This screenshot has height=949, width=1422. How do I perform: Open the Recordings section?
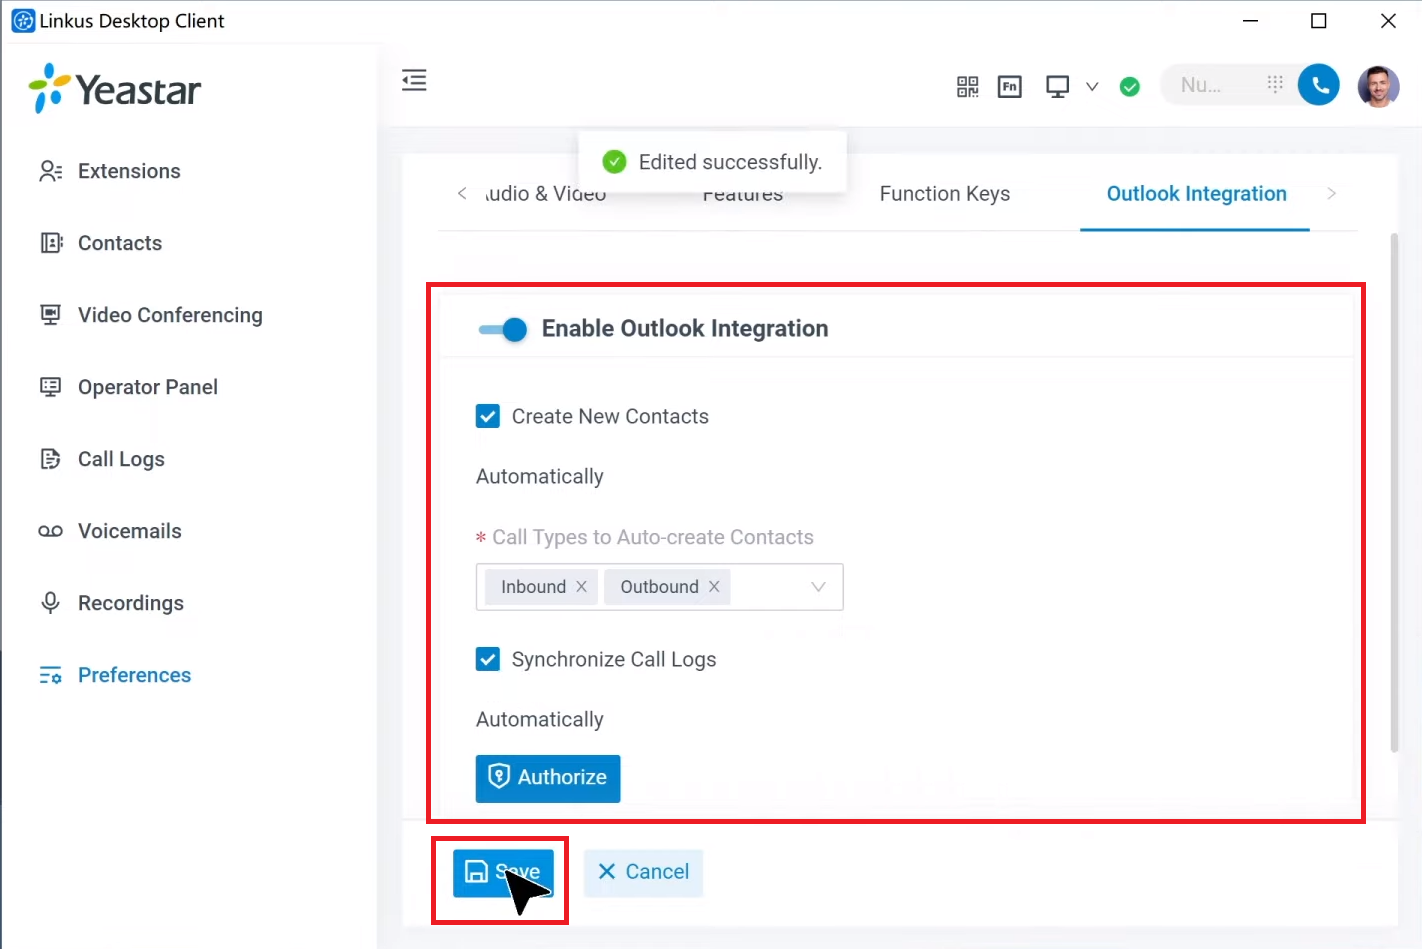pyautogui.click(x=130, y=602)
